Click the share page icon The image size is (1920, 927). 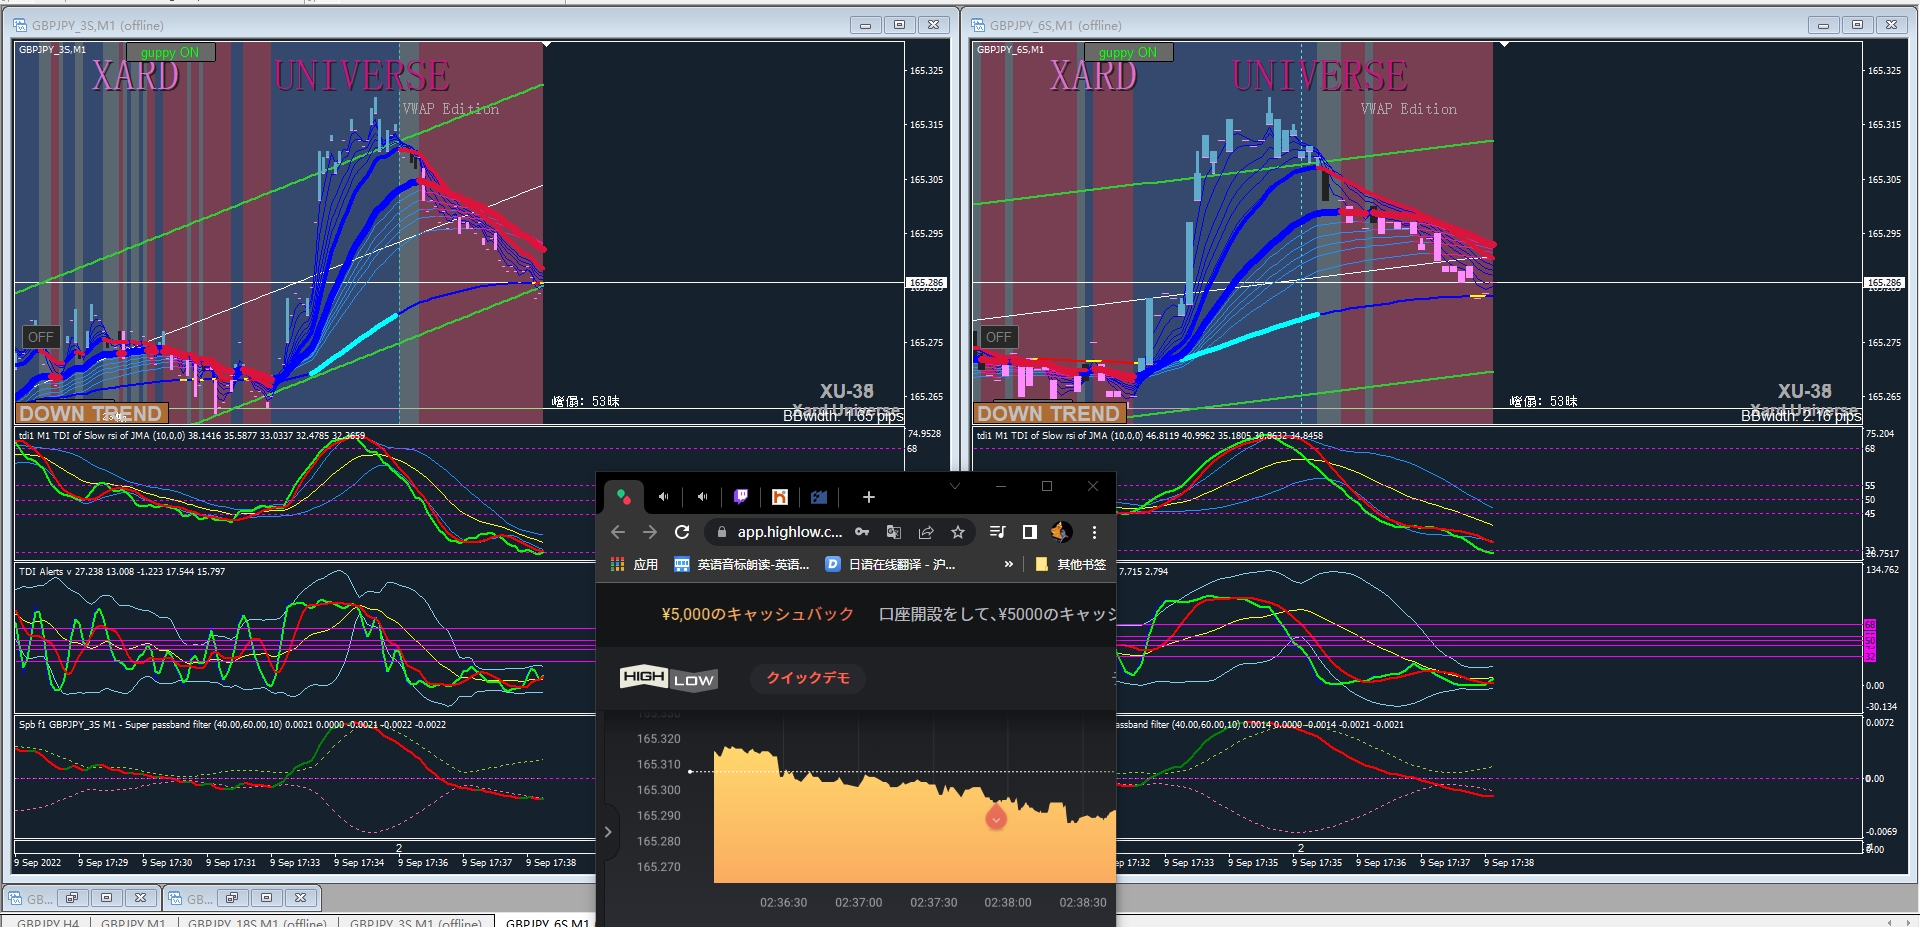[x=926, y=532]
